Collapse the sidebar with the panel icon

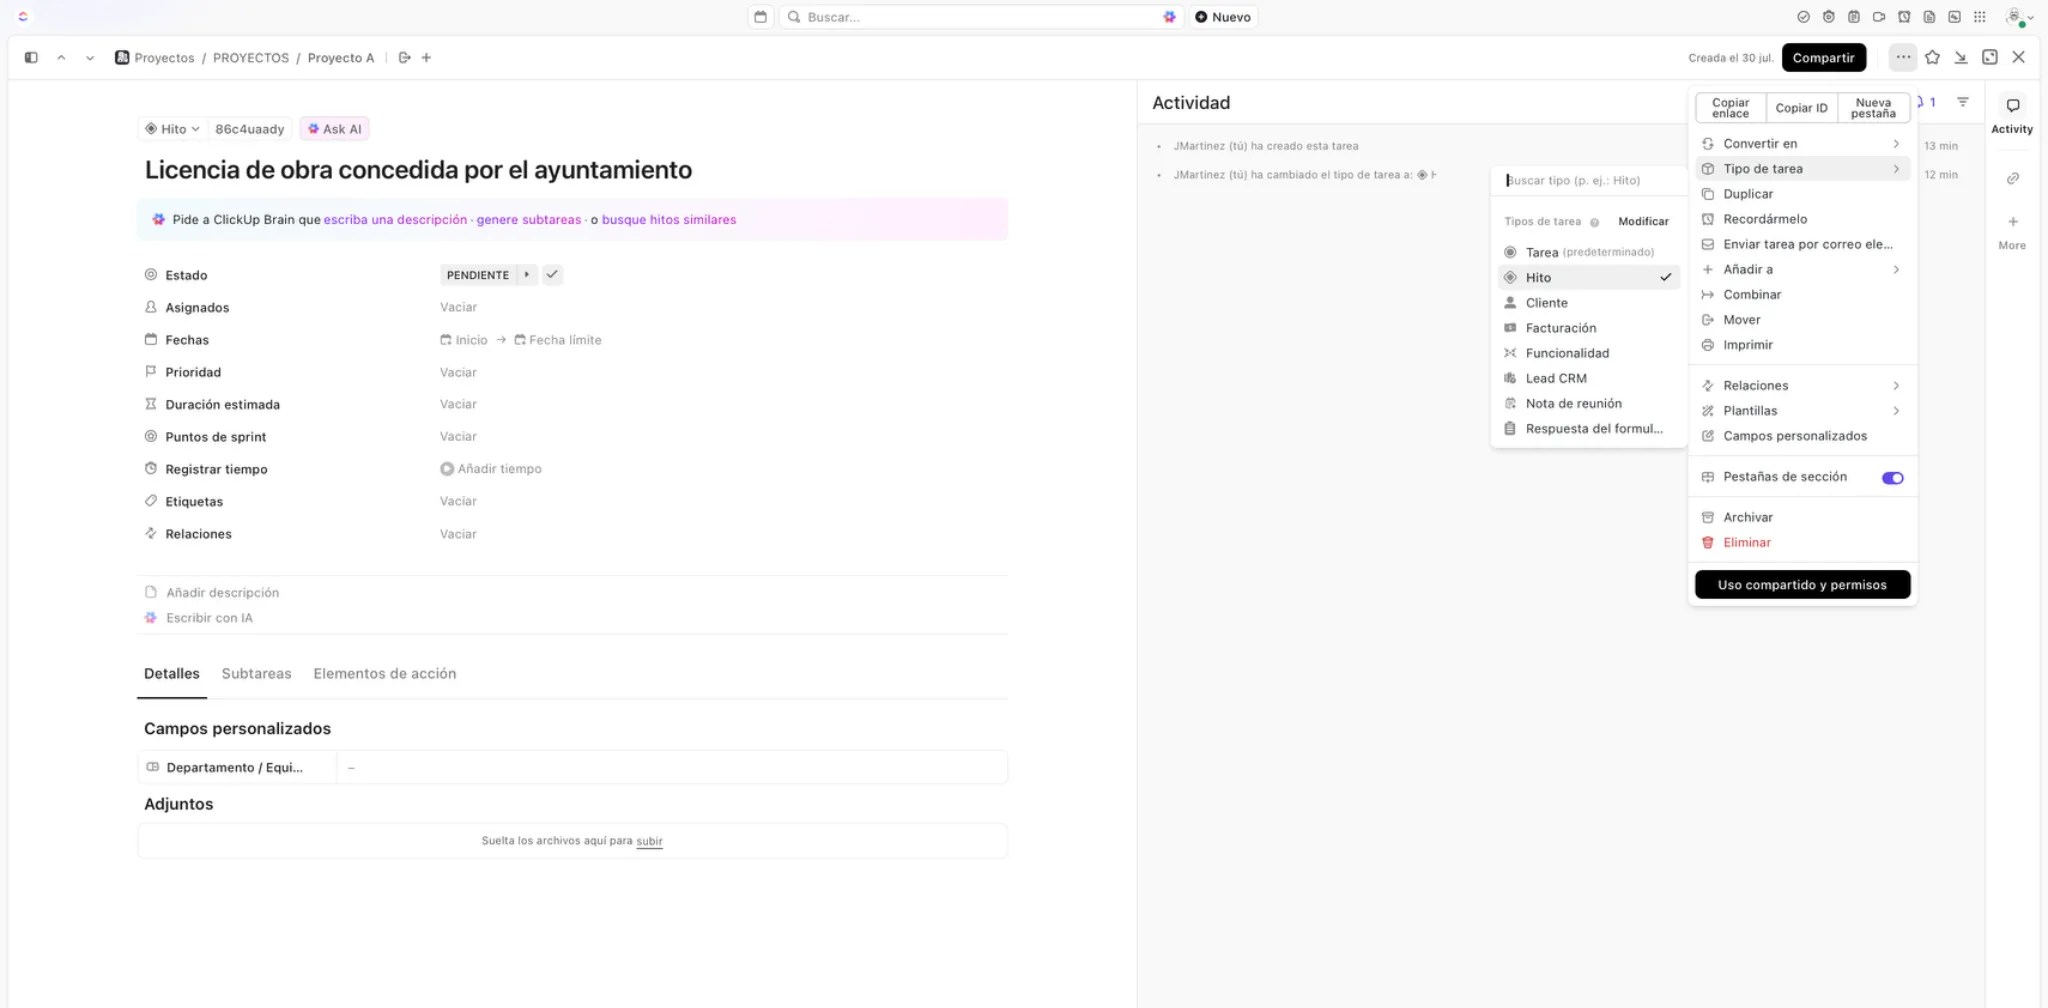point(30,57)
